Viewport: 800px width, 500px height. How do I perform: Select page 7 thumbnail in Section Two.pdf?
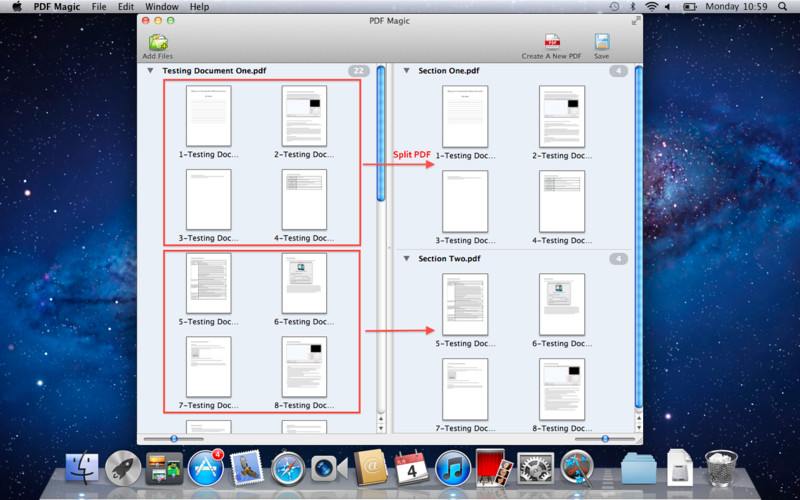click(465, 389)
